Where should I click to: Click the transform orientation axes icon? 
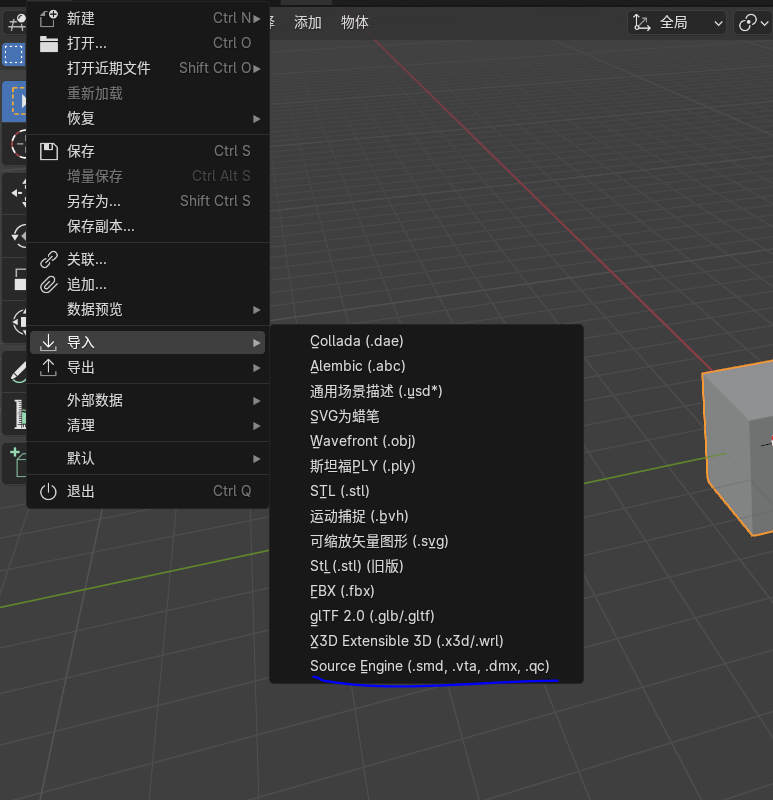click(641, 23)
